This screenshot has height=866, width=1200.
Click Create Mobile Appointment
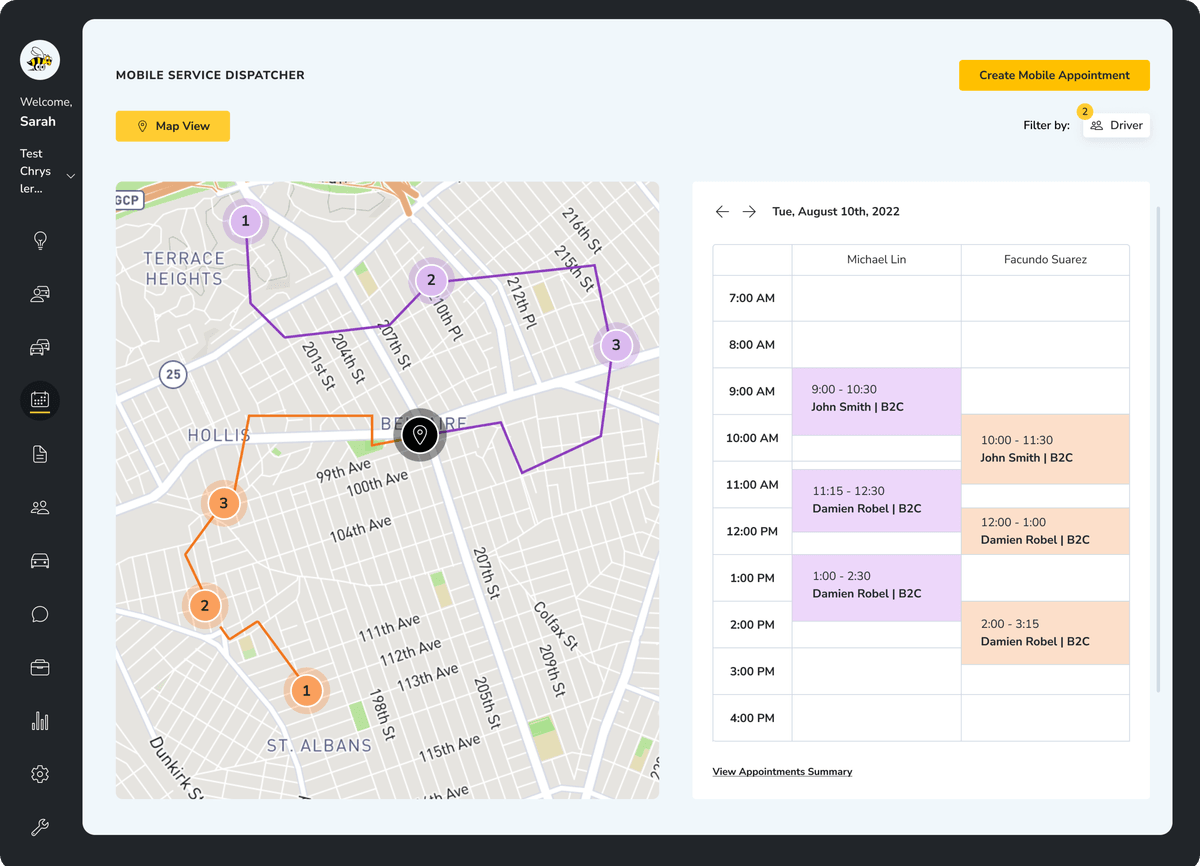pyautogui.click(x=1054, y=75)
